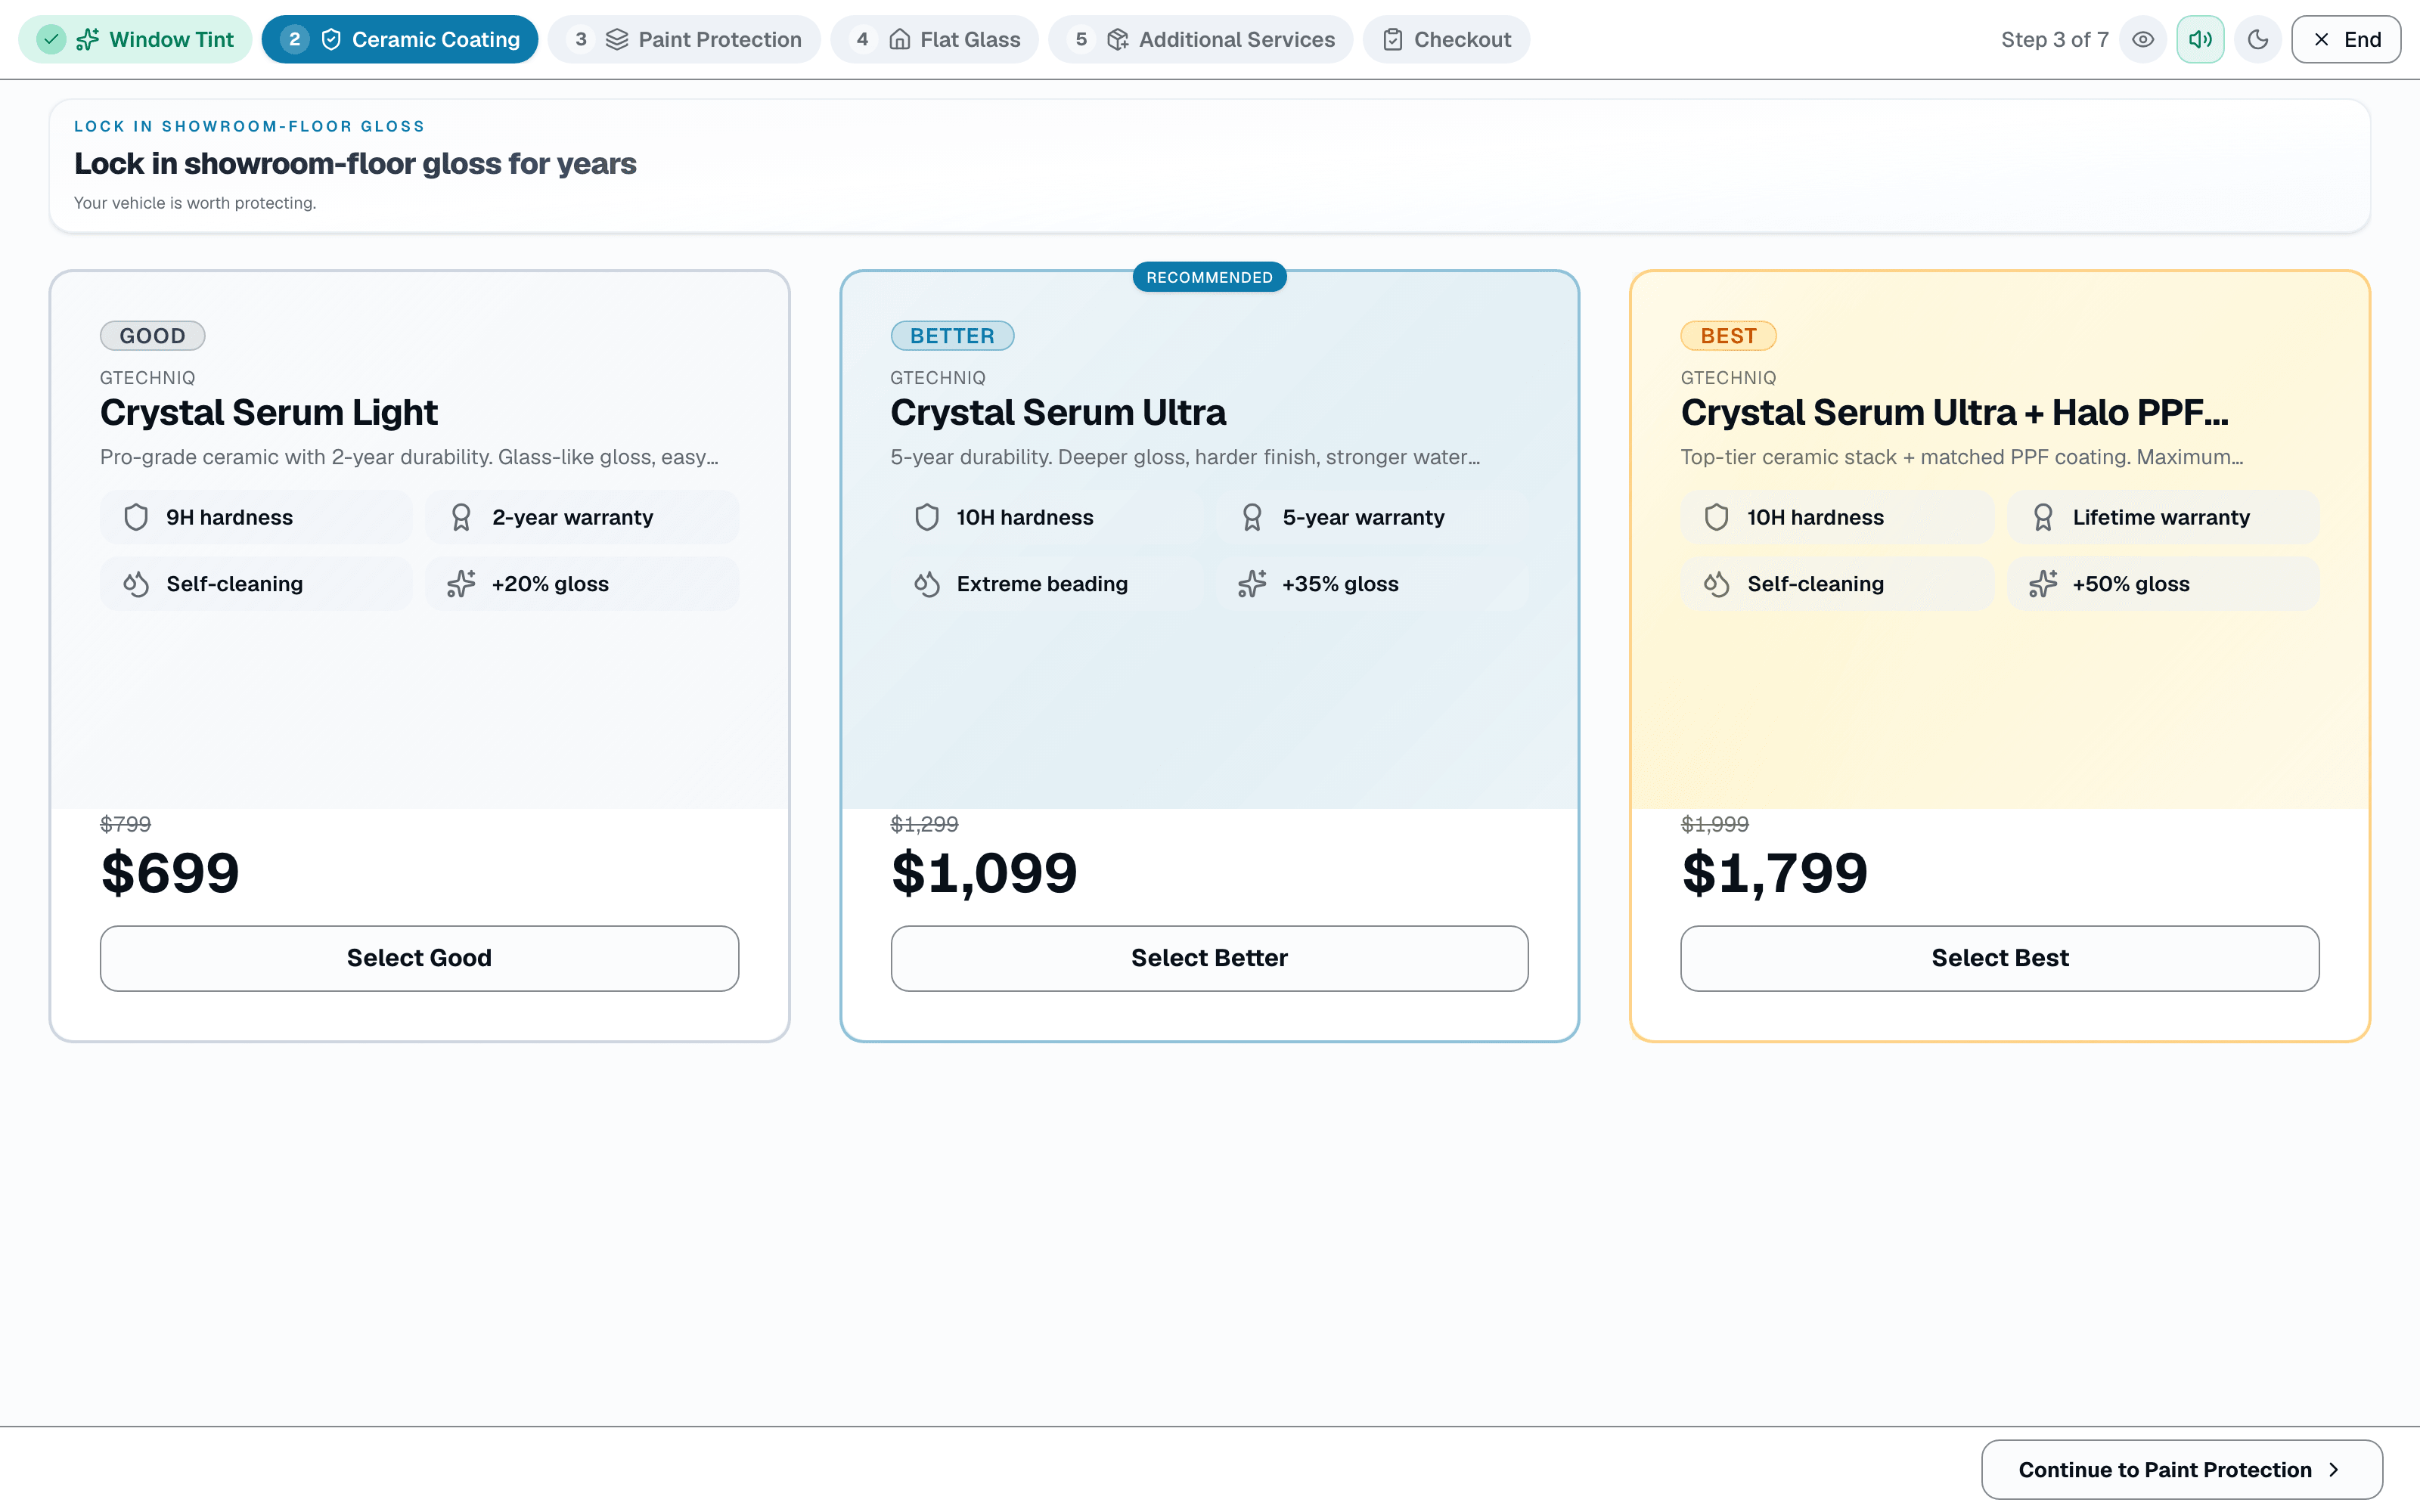Go to the Additional Services step tab
The height and width of the screenshot is (1512, 2420).
(x=1201, y=40)
